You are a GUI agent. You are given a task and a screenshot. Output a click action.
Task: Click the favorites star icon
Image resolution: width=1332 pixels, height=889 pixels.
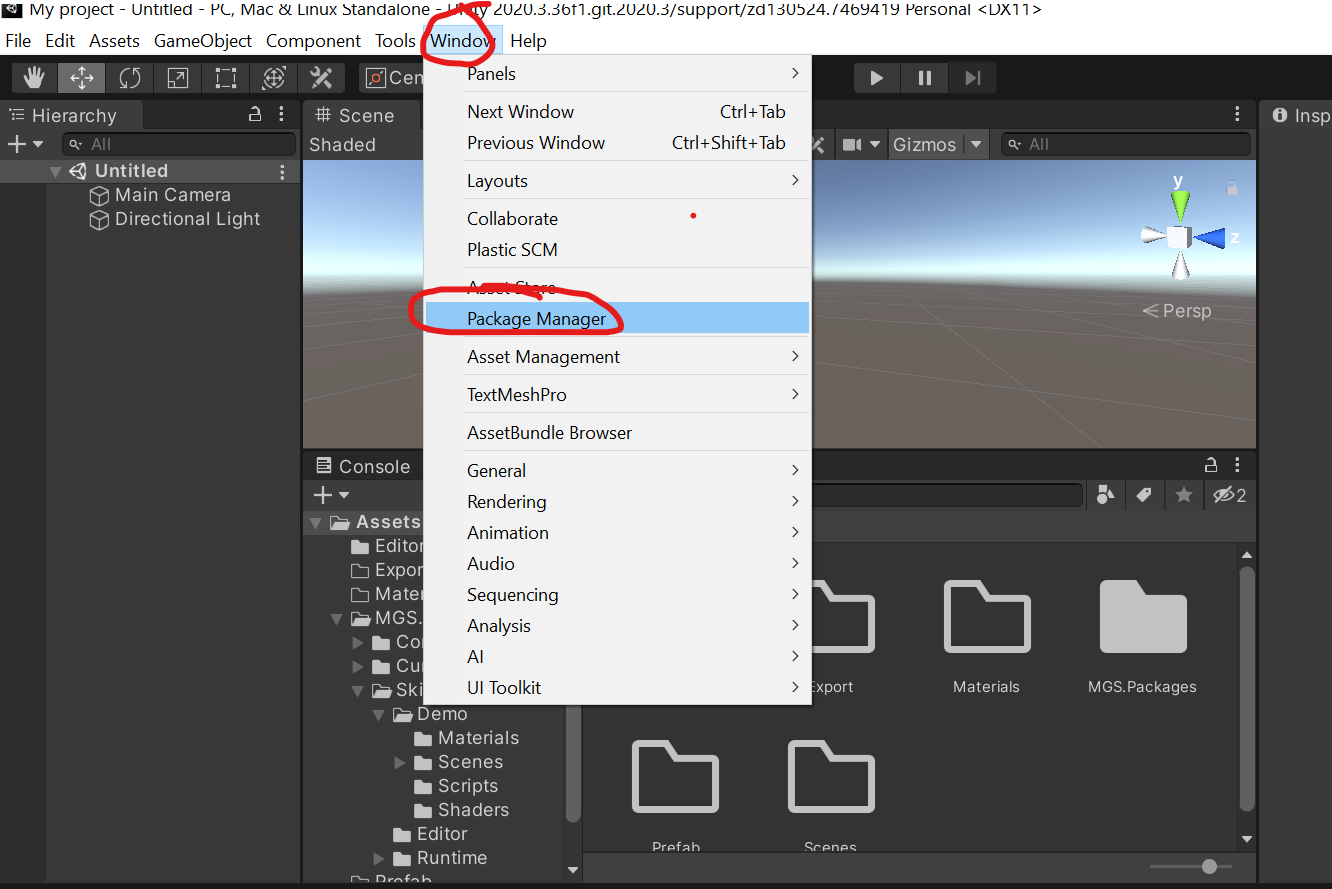pyautogui.click(x=1184, y=495)
